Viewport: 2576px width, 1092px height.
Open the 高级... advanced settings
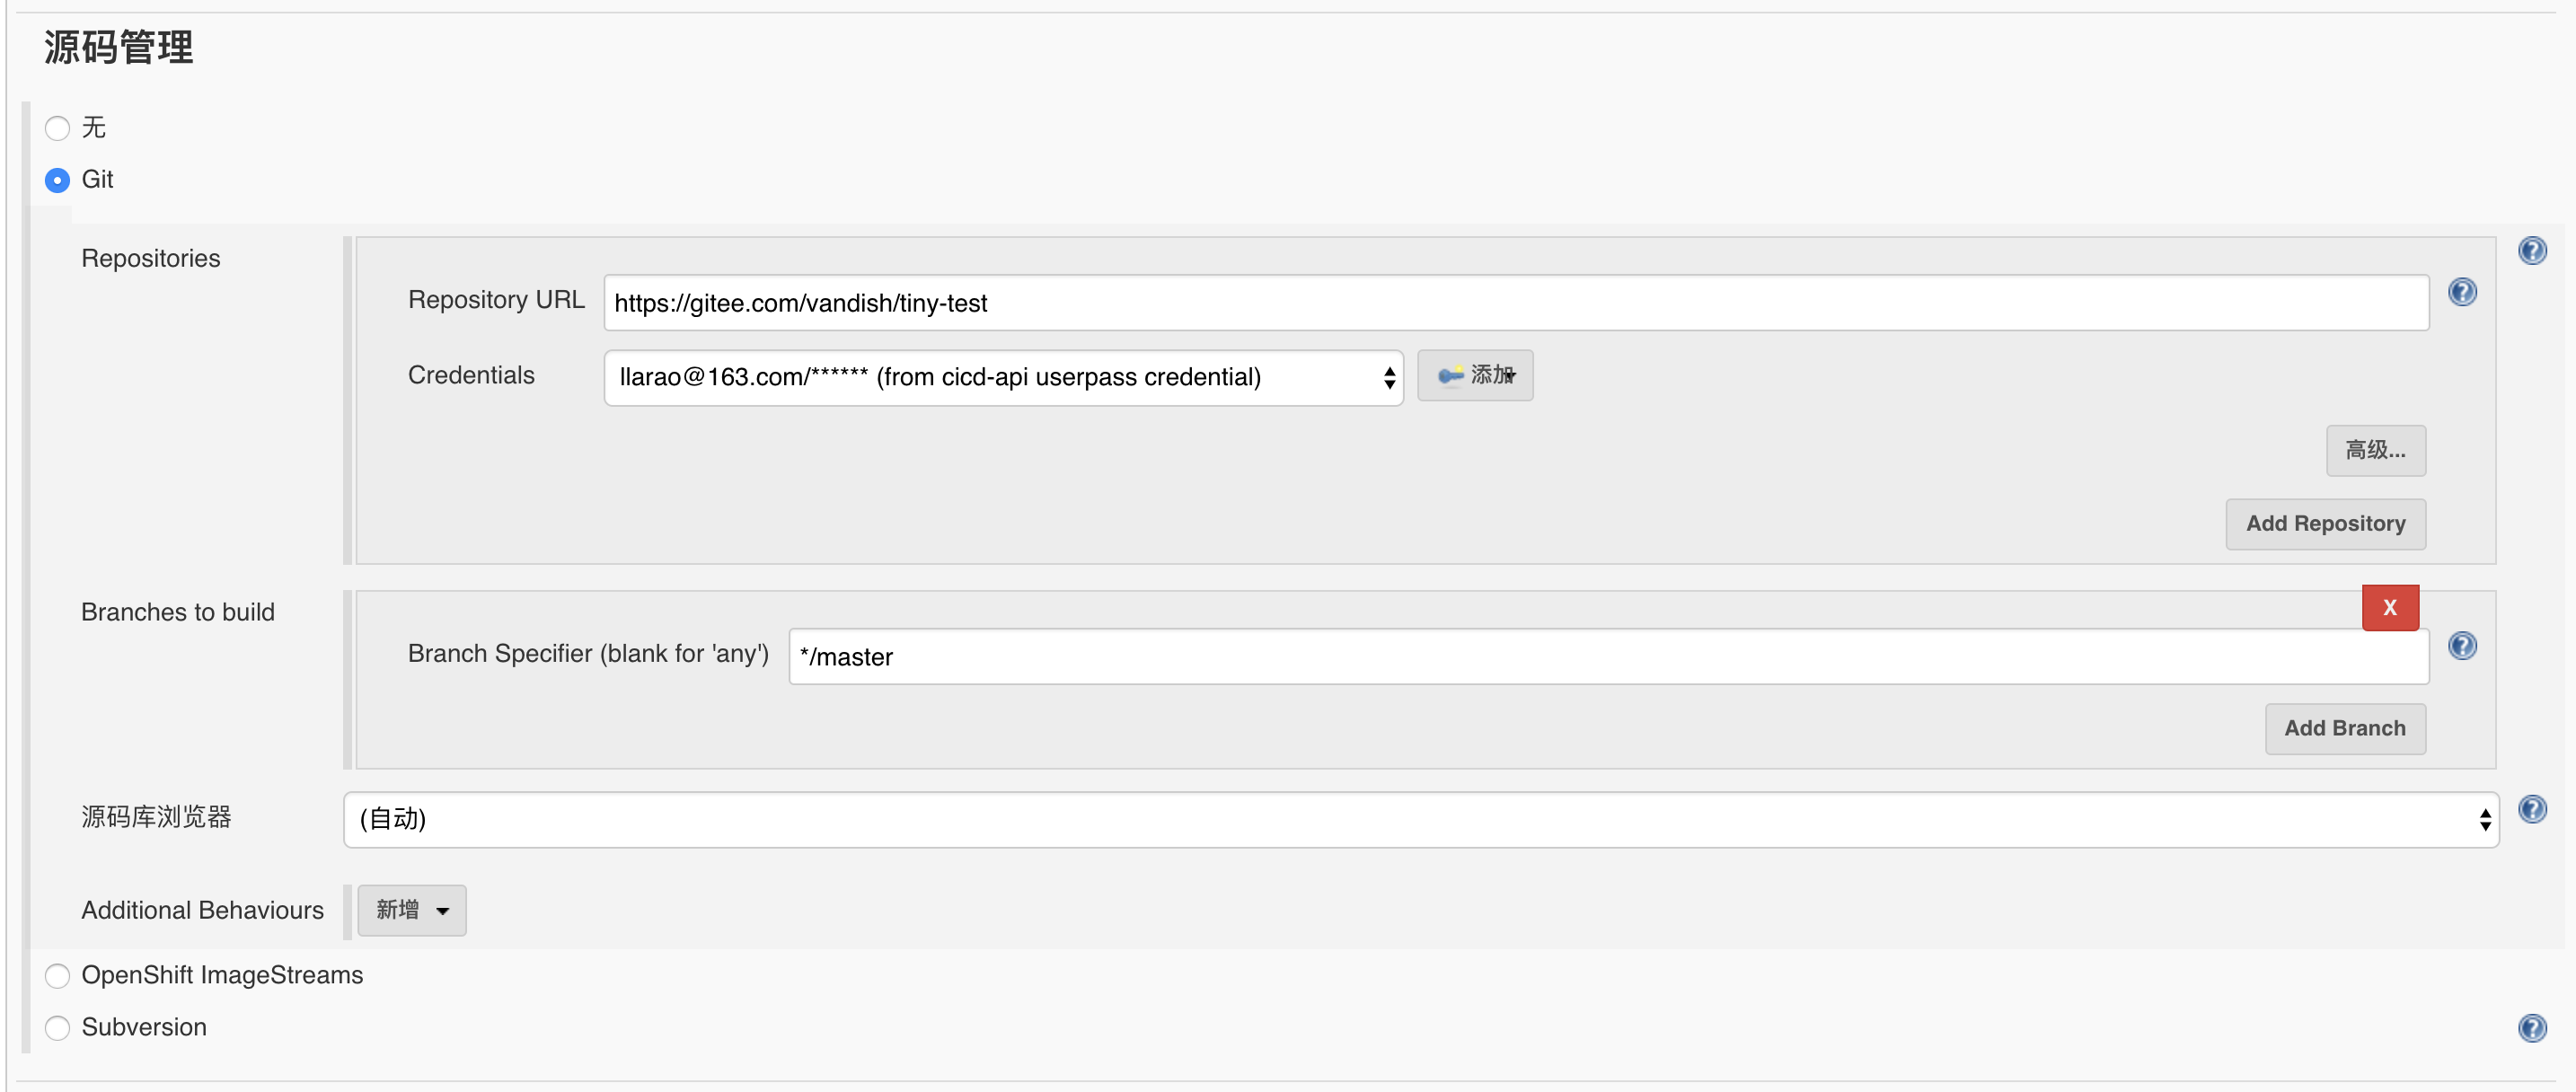pos(2375,450)
